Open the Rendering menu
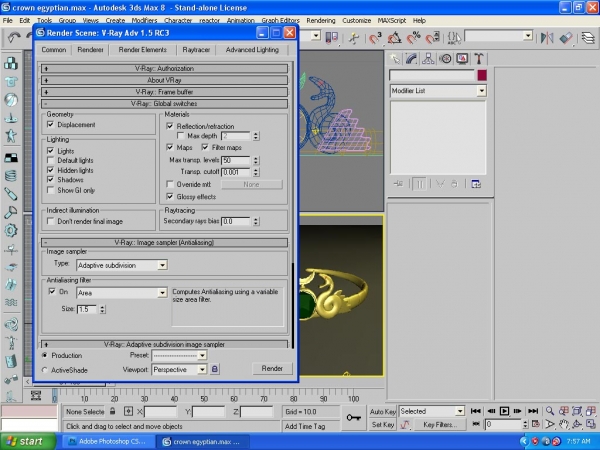This screenshot has width=600, height=450. point(321,20)
